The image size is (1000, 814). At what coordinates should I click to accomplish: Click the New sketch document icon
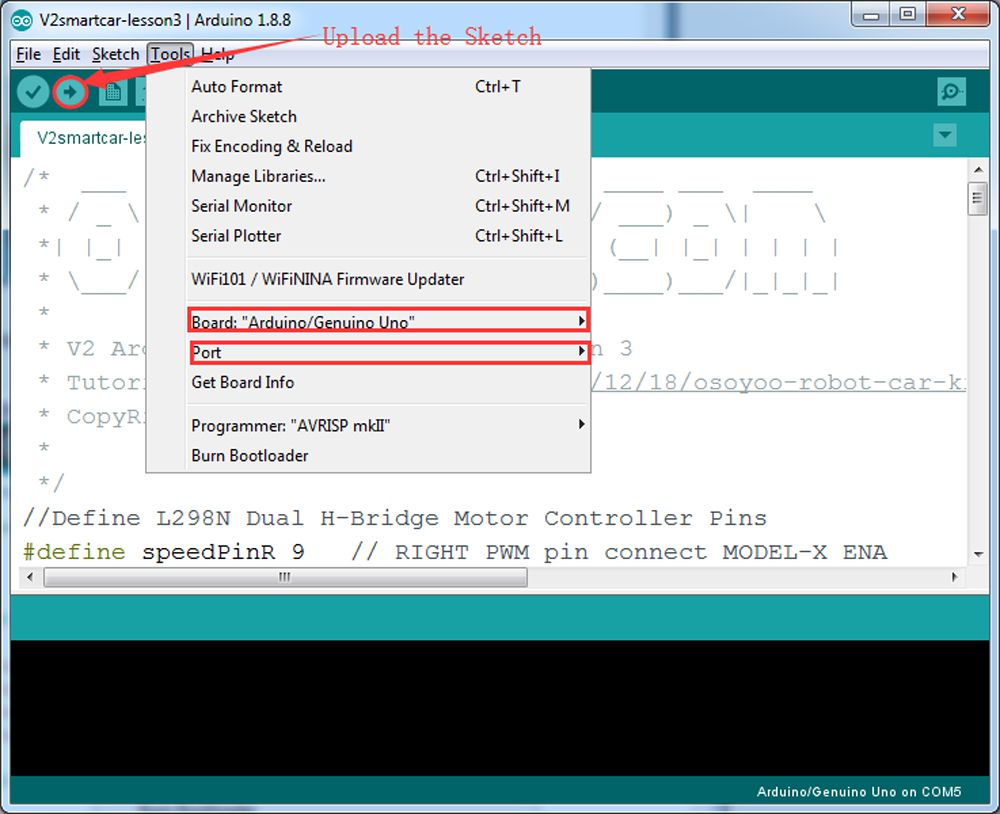[x=113, y=92]
